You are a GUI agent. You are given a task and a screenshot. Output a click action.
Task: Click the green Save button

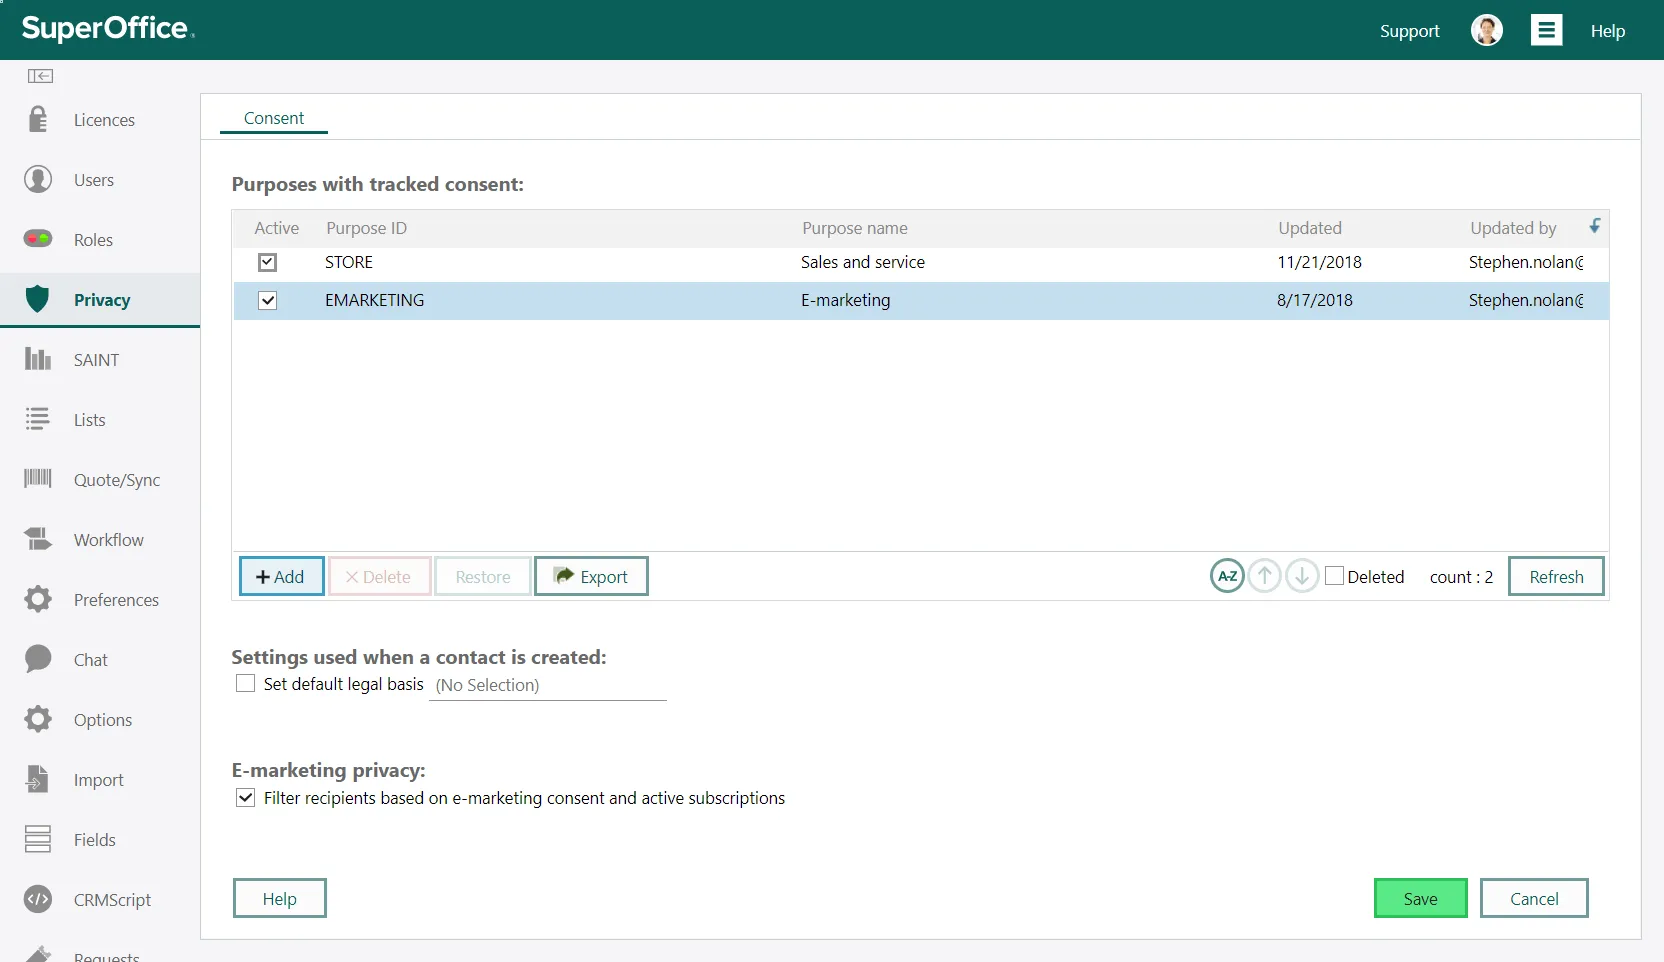[x=1420, y=898]
